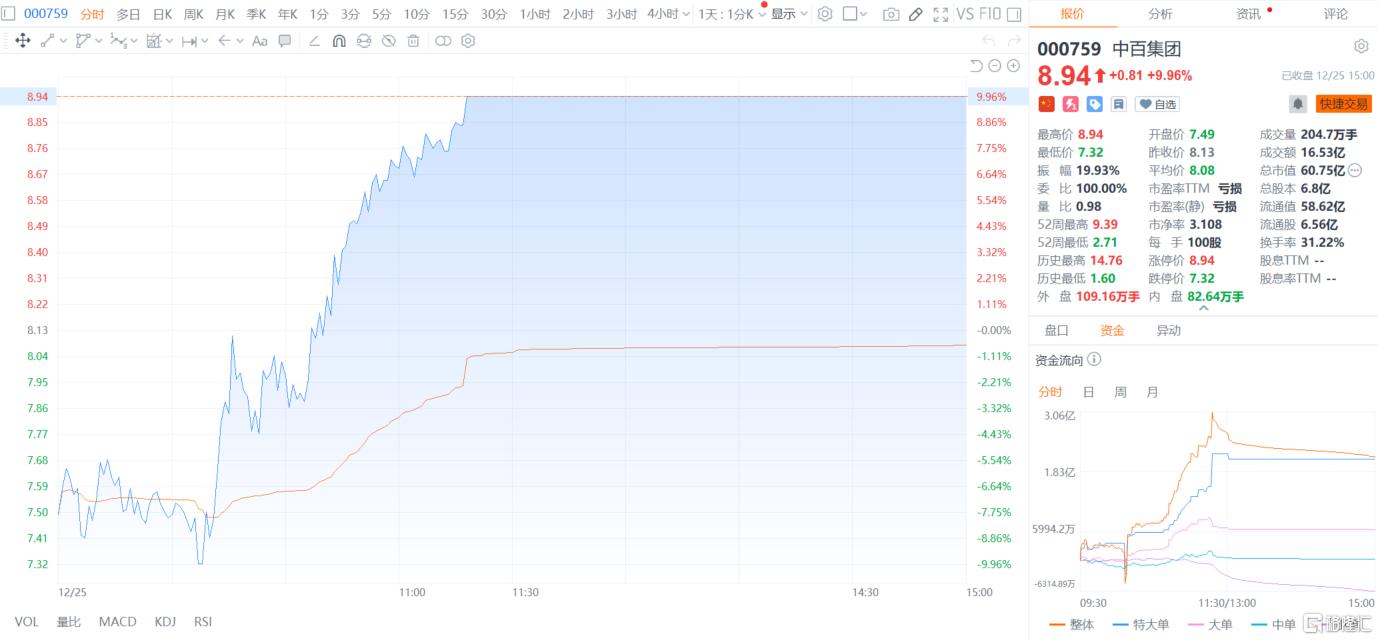Expand trend line tool options arrow
1378x640 pixels.
[63, 41]
